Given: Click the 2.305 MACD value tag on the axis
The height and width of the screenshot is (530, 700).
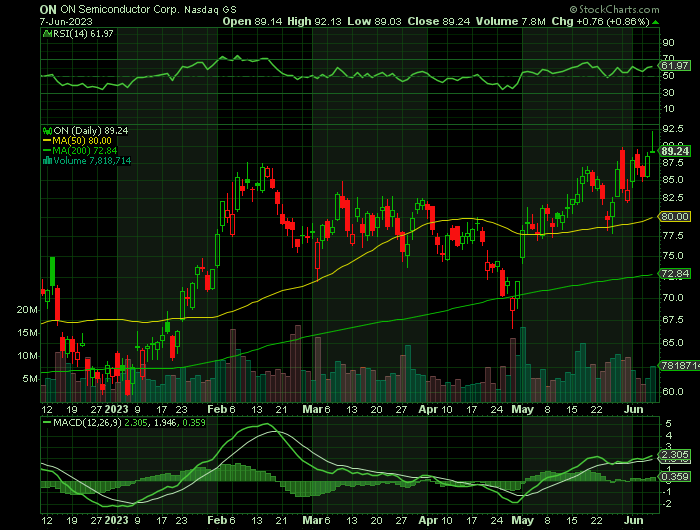Looking at the screenshot, I should (x=675, y=455).
